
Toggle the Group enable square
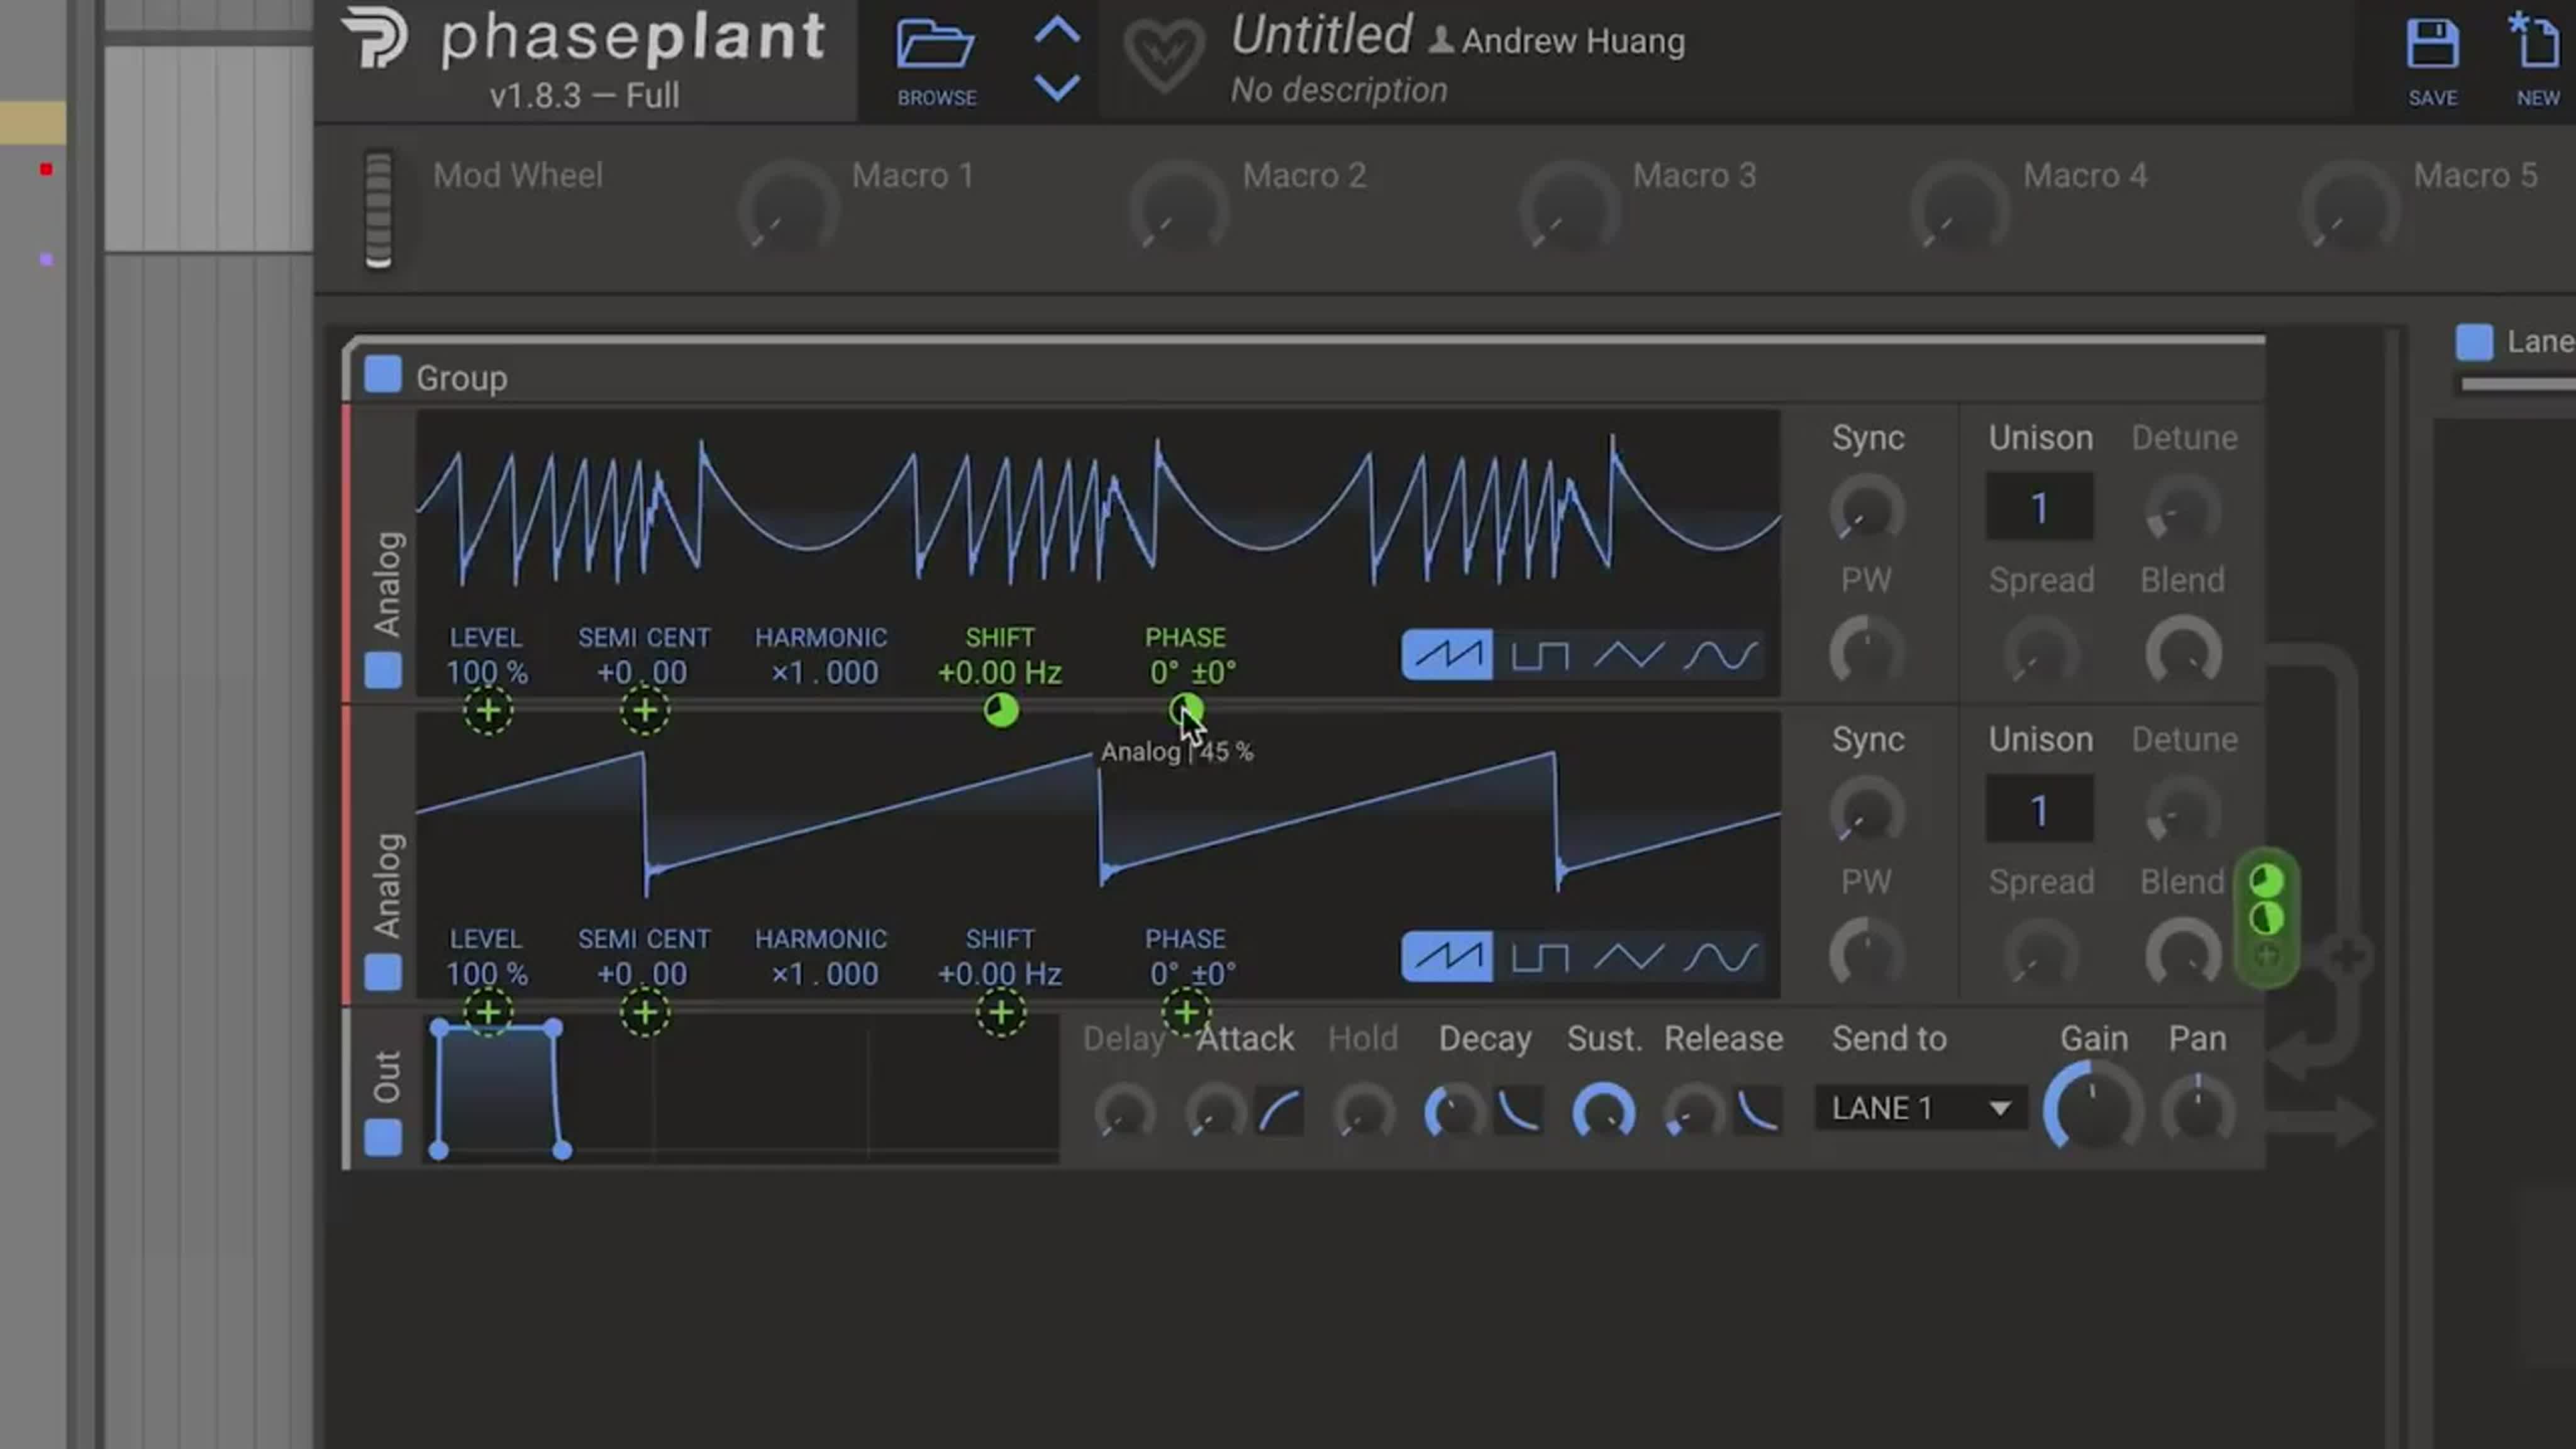pyautogui.click(x=382, y=375)
